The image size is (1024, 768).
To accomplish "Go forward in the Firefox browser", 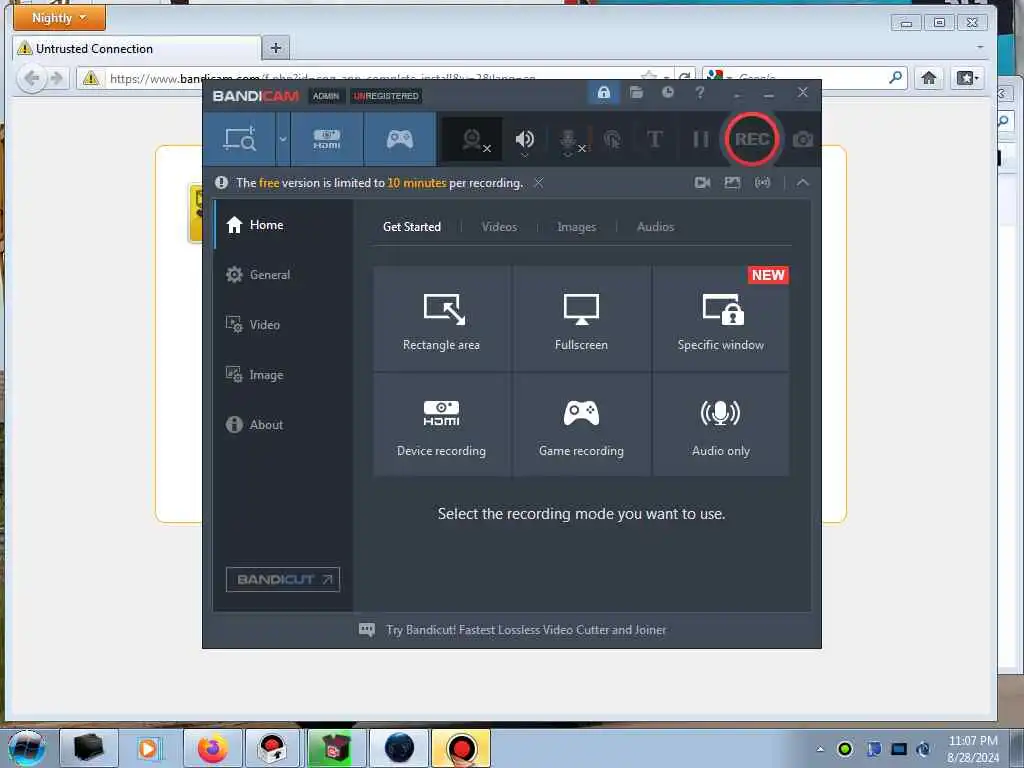I will coord(57,78).
